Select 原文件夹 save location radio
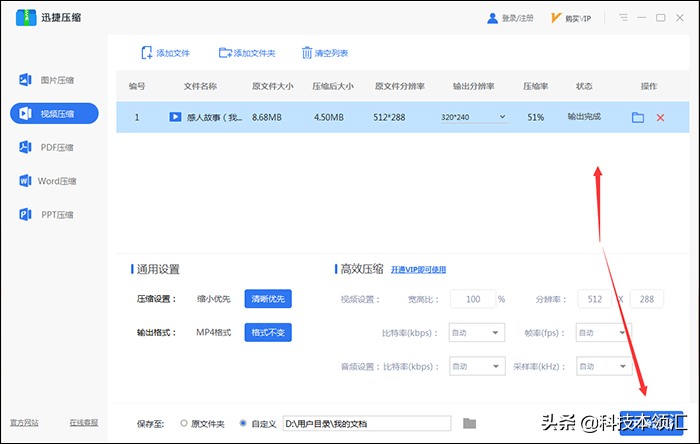The image size is (700, 444). click(184, 423)
